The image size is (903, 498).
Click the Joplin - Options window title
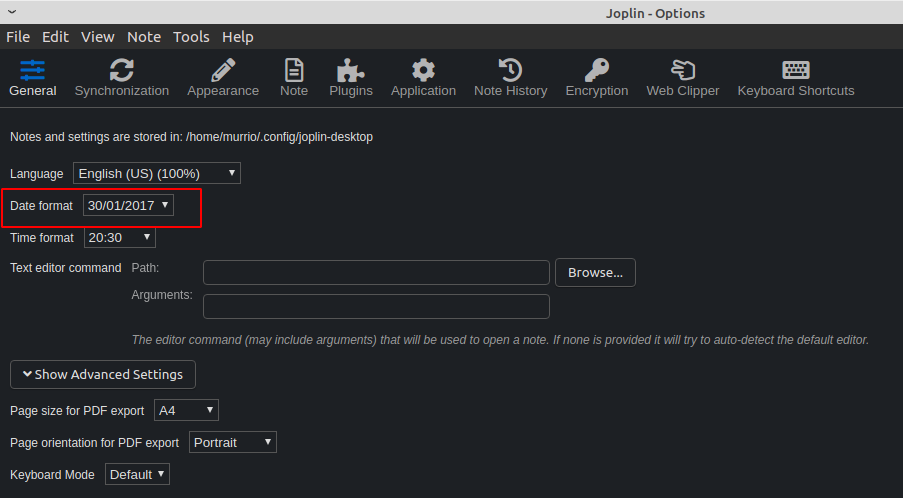(655, 13)
